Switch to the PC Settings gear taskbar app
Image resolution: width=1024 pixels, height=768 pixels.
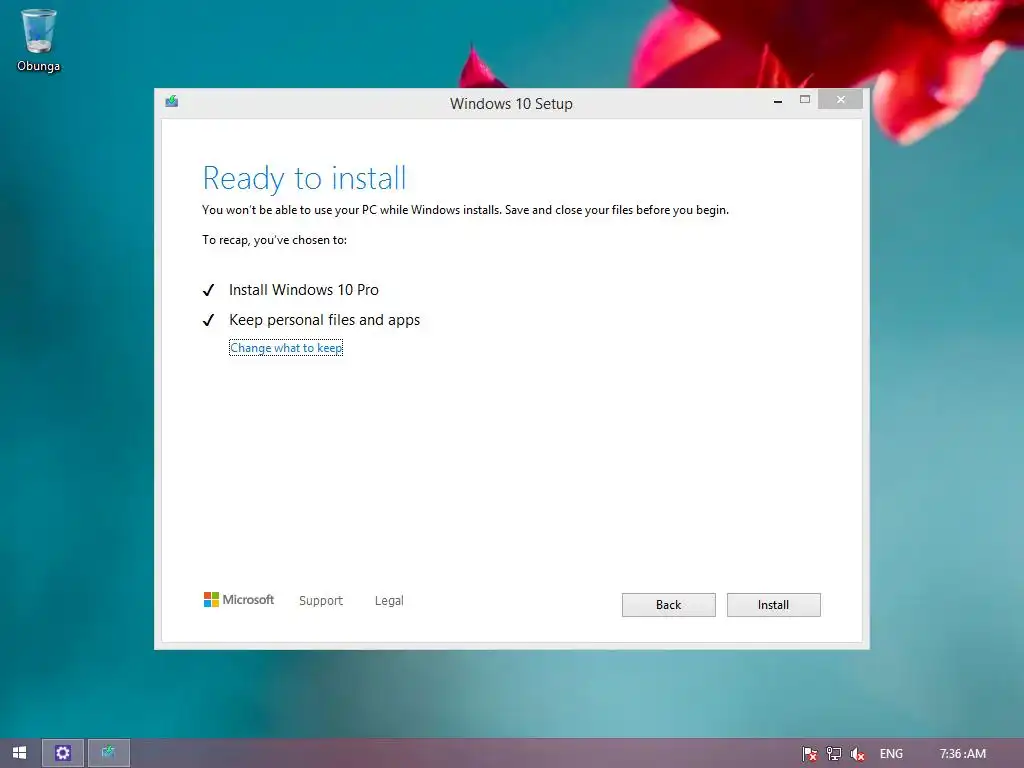[63, 753]
